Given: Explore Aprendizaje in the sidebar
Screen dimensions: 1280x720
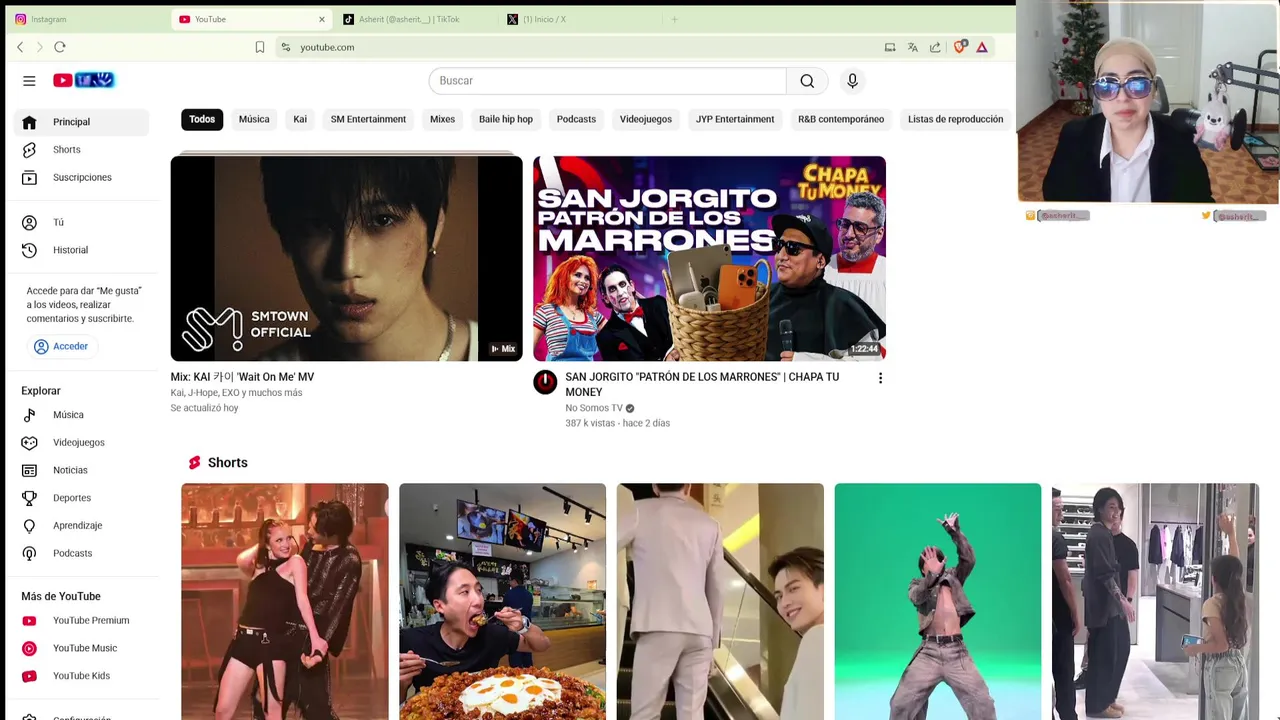Looking at the screenshot, I should (x=82, y=526).
